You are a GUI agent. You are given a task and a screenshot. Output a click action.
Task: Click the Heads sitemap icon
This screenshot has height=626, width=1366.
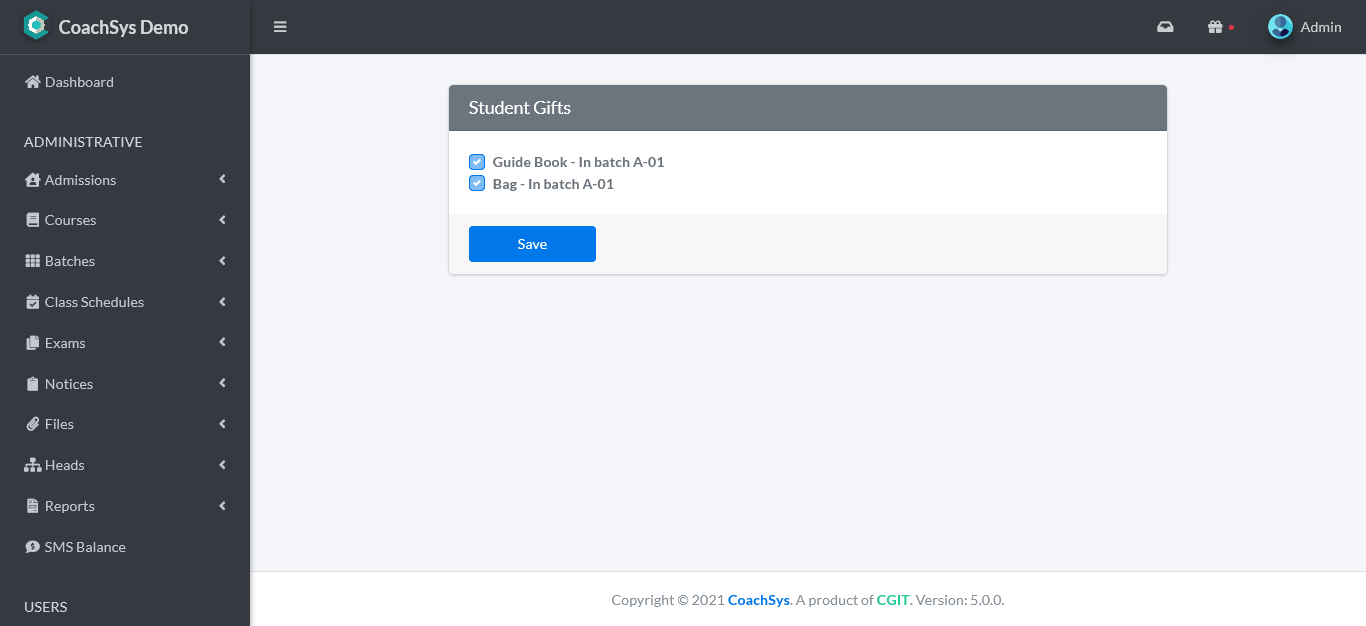[33, 465]
